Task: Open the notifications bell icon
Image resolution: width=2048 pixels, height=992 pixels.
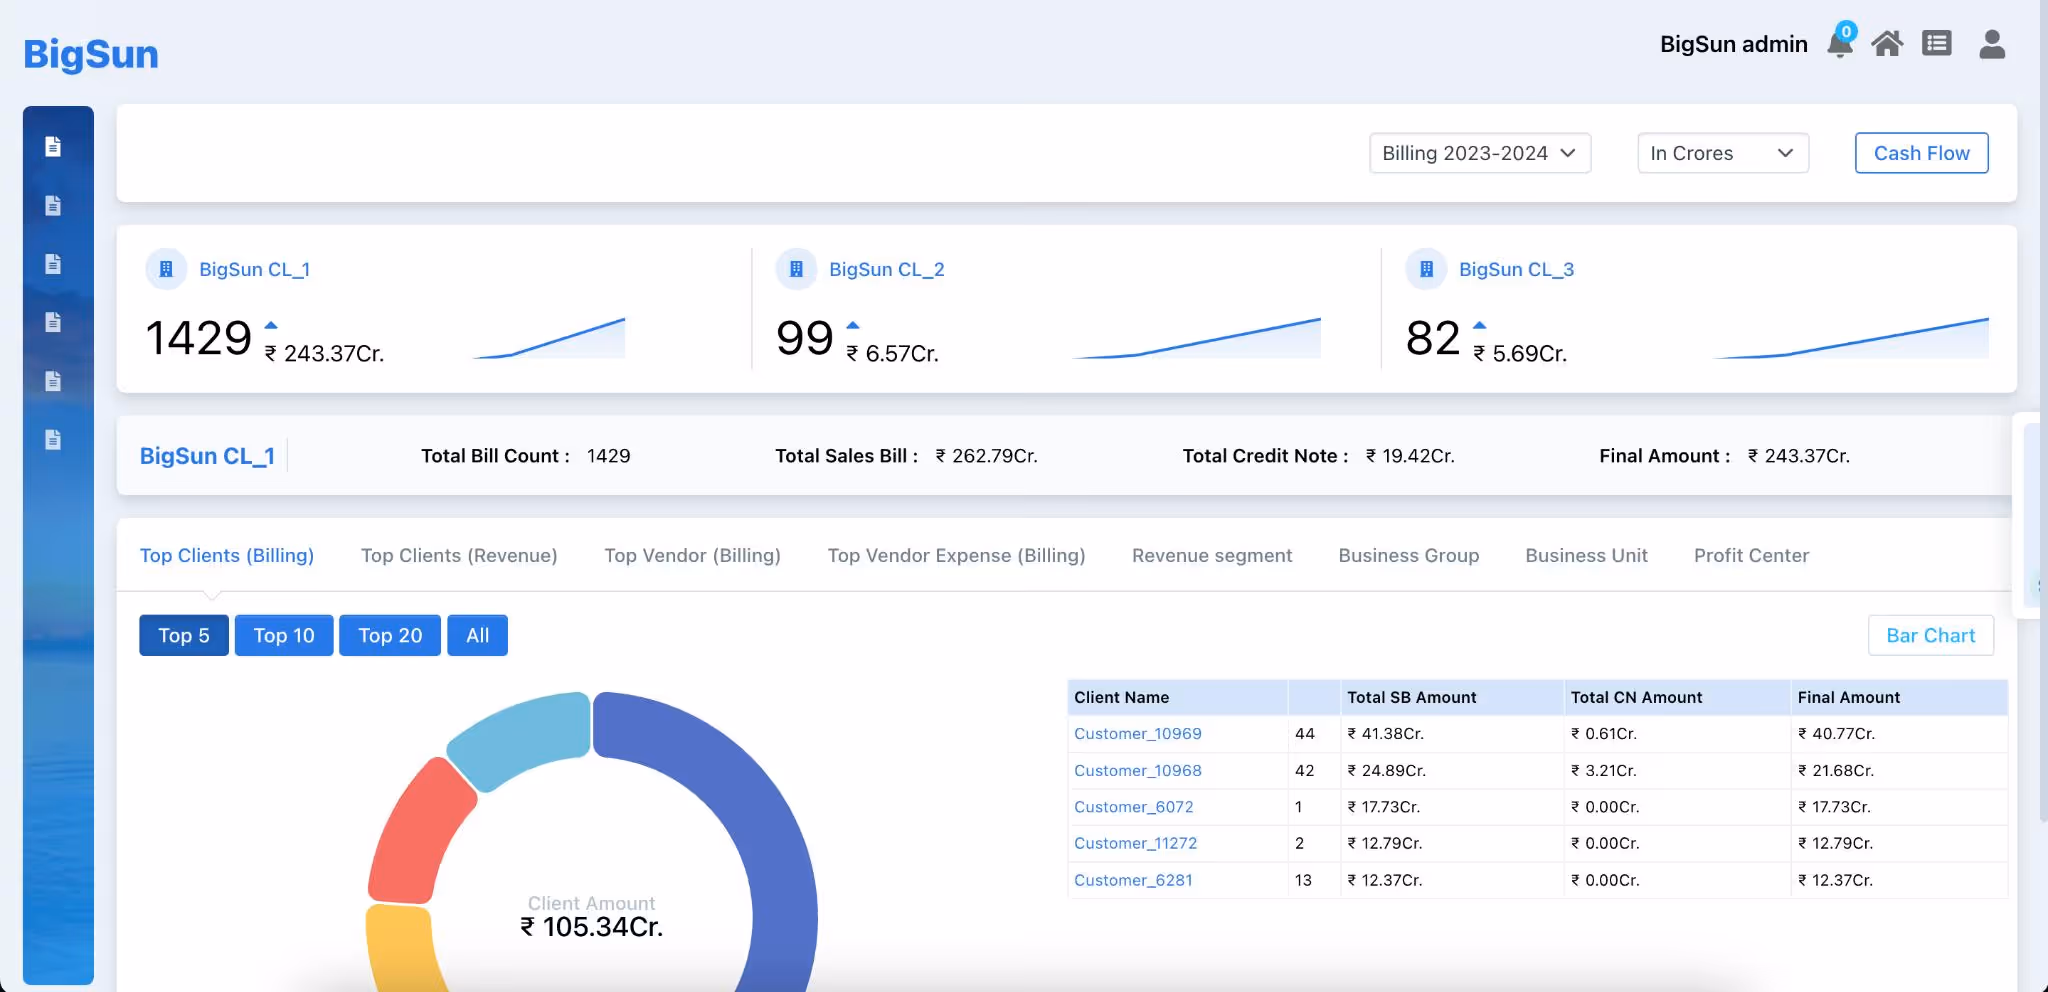Action: [x=1839, y=44]
